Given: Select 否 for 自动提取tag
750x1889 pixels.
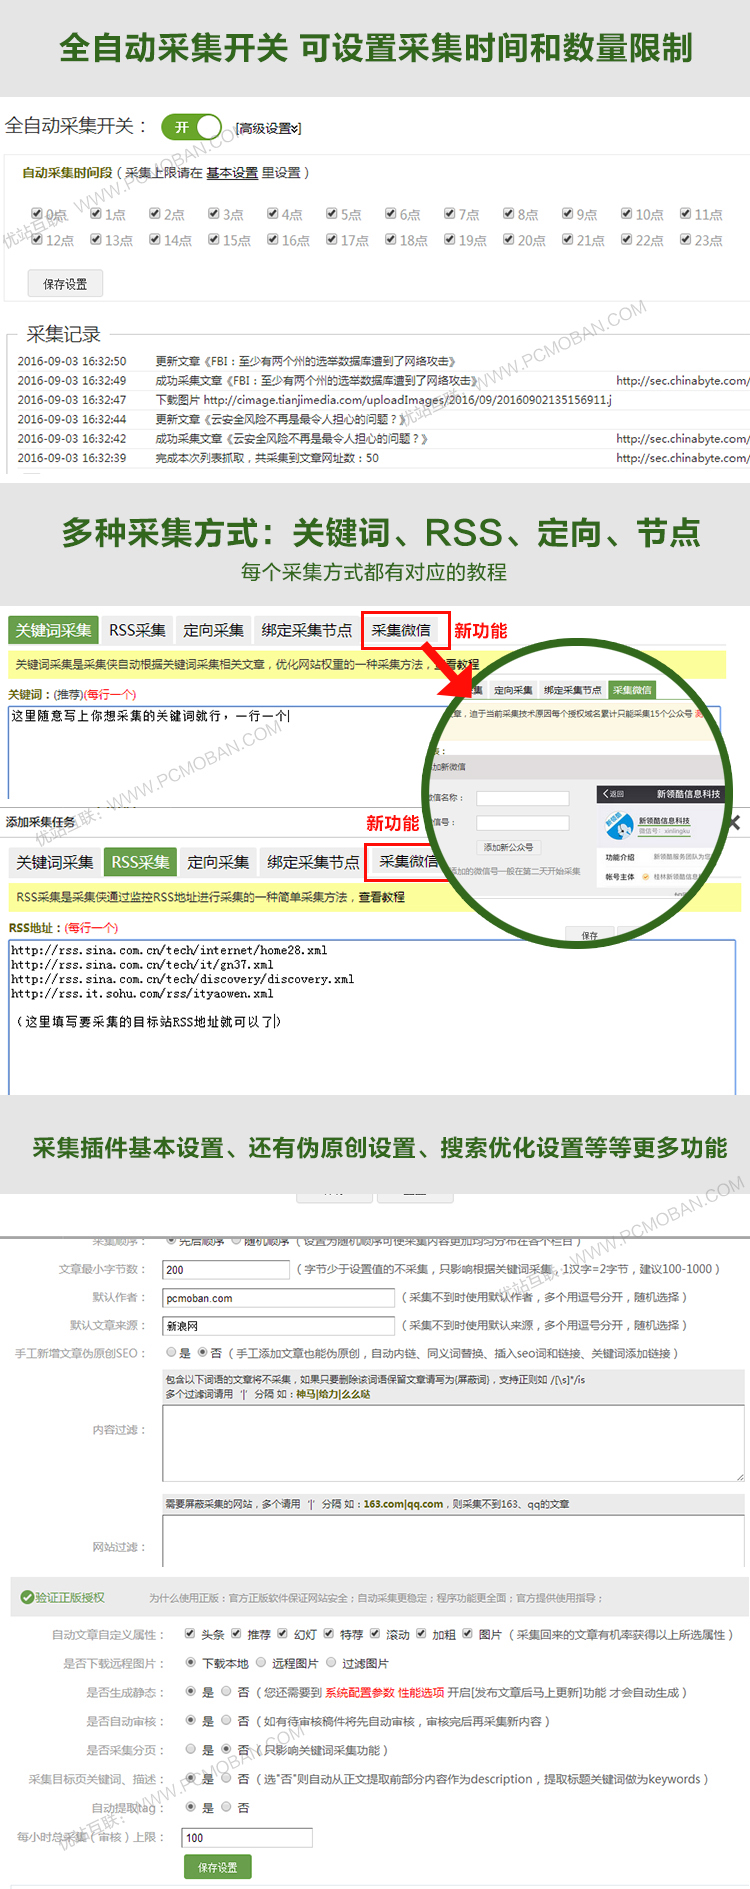Looking at the screenshot, I should (x=227, y=1807).
